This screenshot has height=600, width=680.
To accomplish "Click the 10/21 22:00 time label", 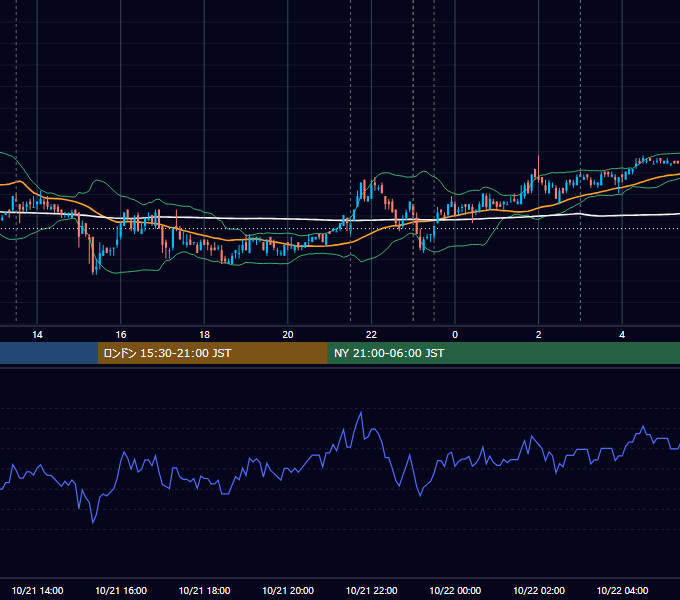I will (371, 590).
